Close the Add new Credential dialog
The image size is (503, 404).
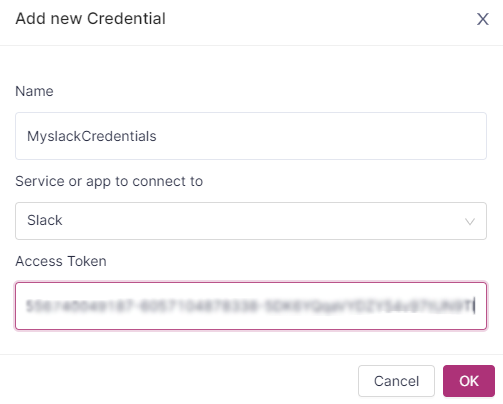coord(482,19)
